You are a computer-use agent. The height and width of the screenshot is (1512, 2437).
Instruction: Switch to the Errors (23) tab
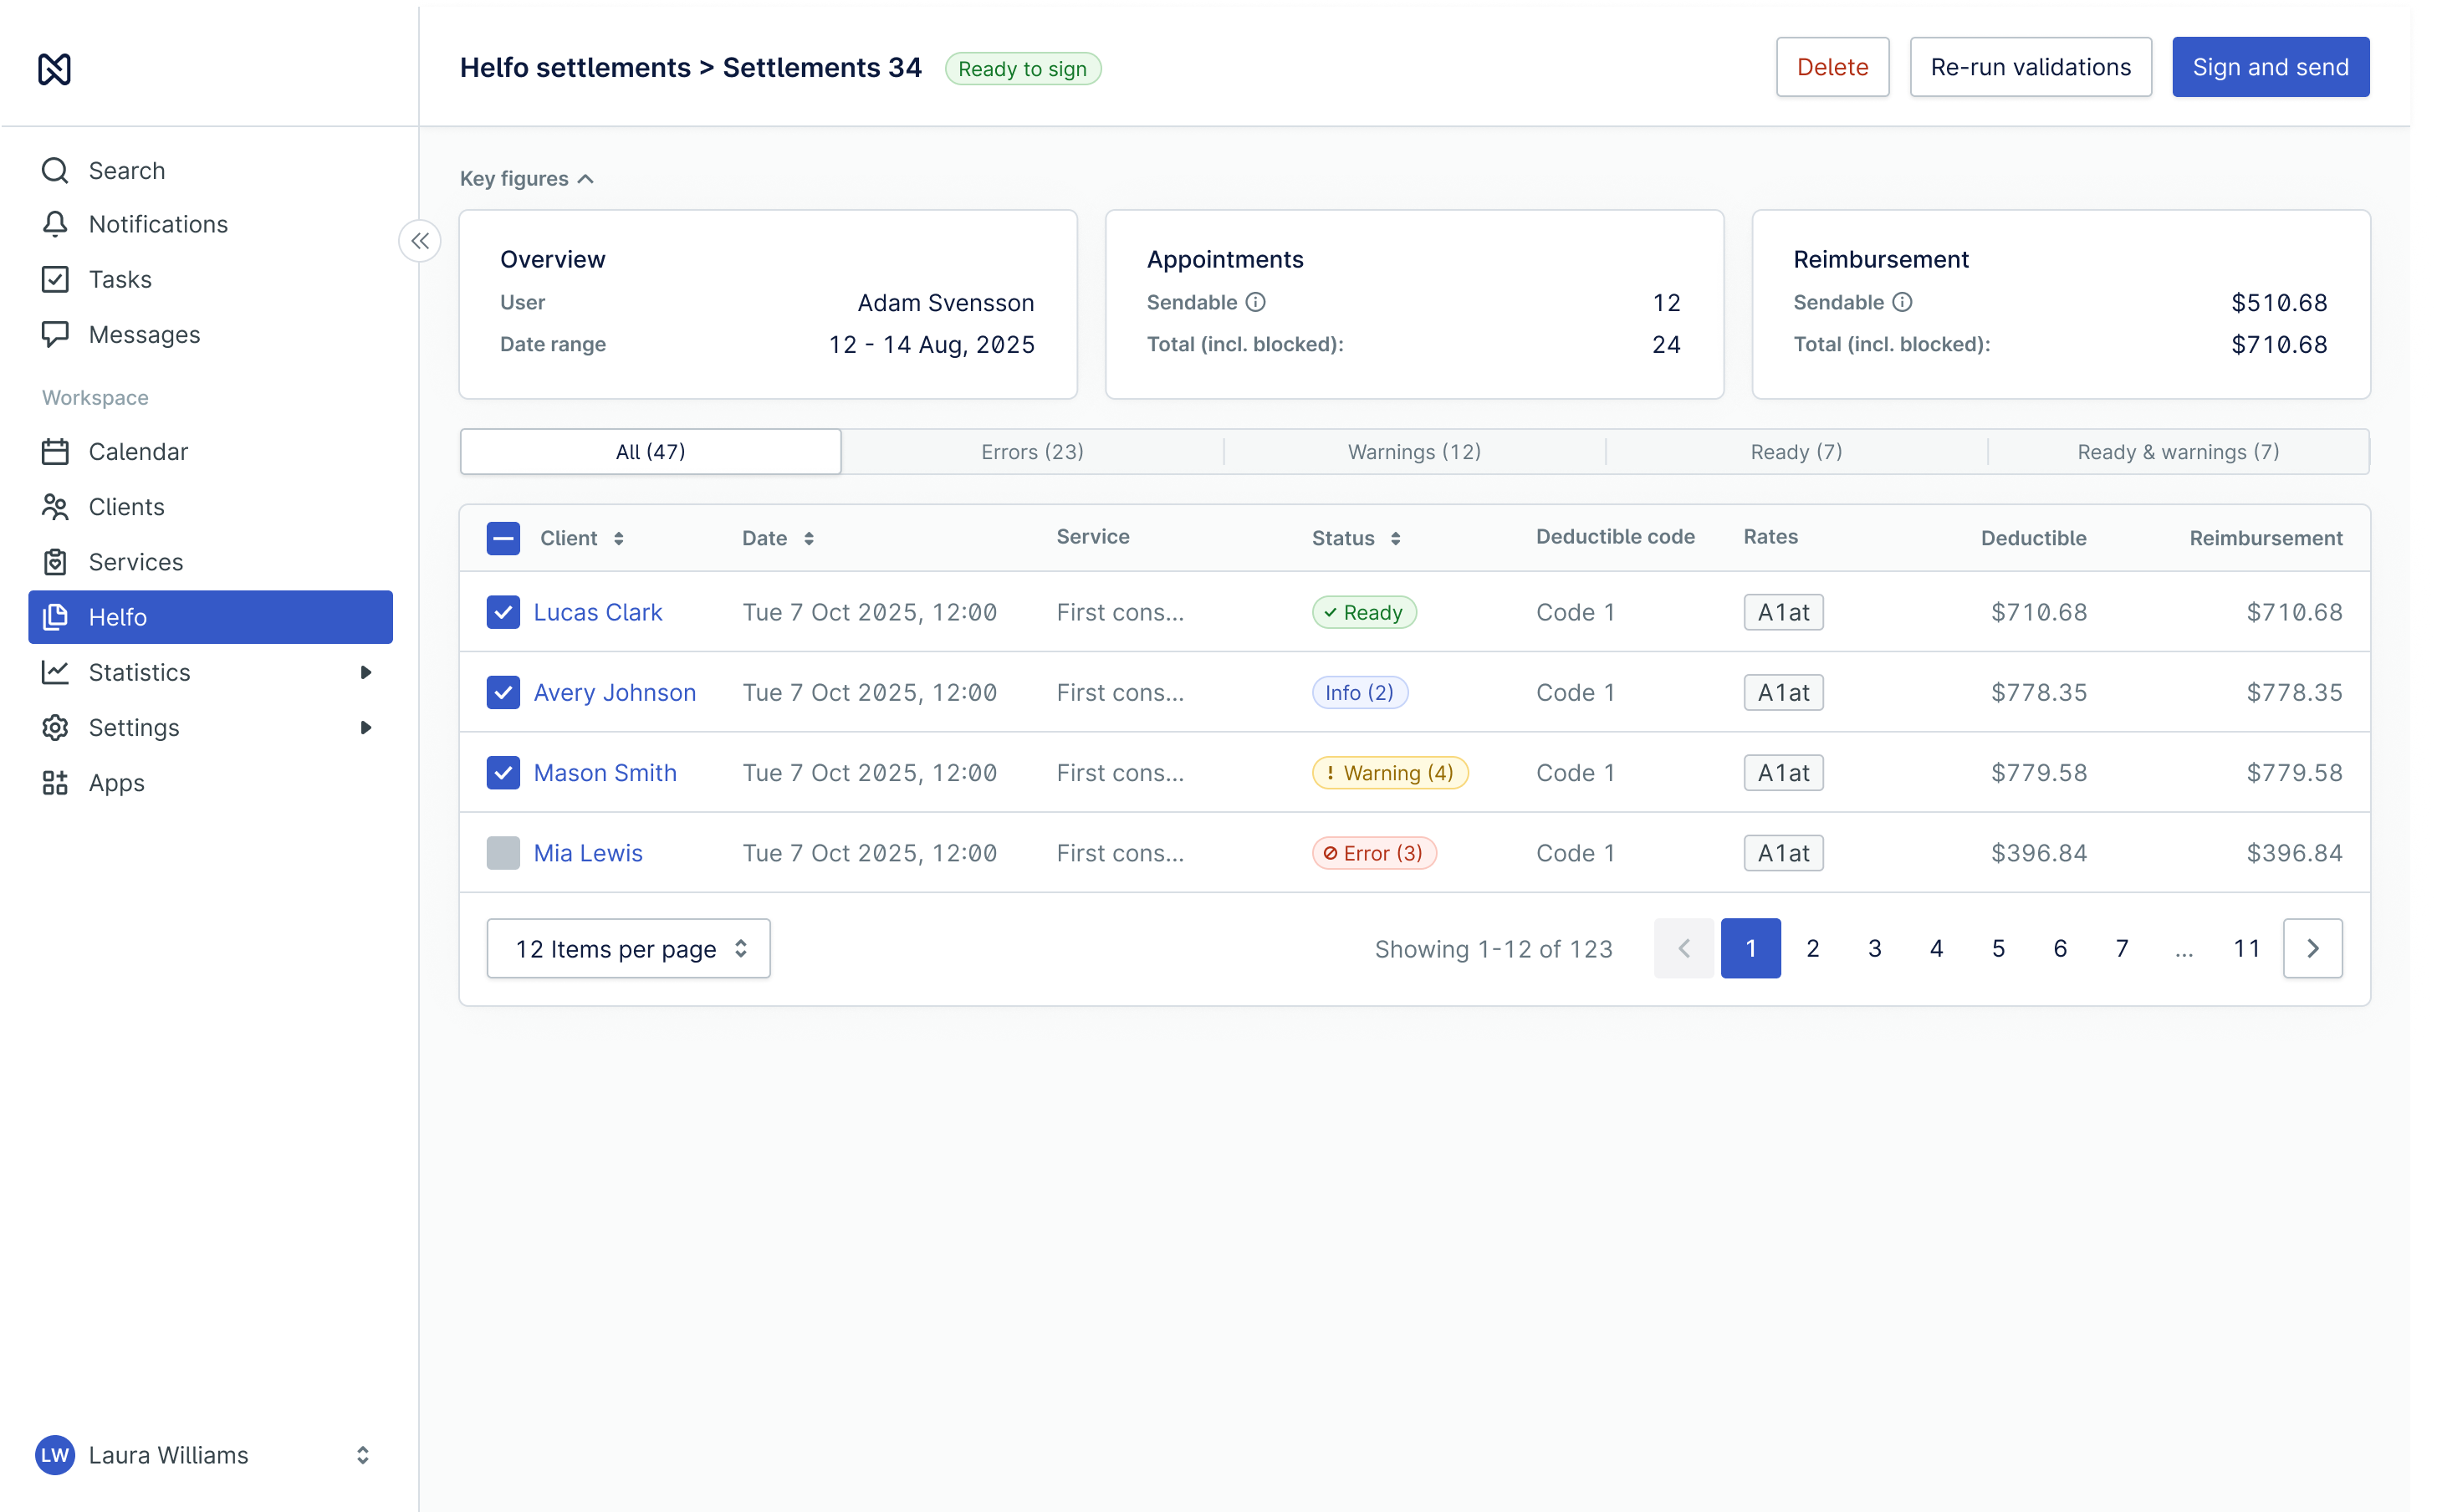(x=1032, y=451)
